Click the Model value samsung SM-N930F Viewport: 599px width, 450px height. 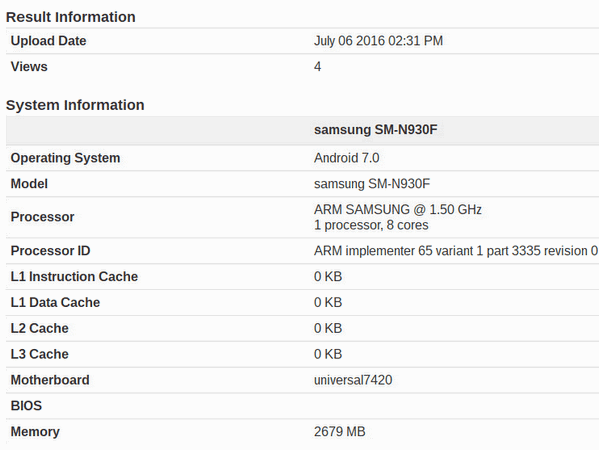click(x=372, y=184)
